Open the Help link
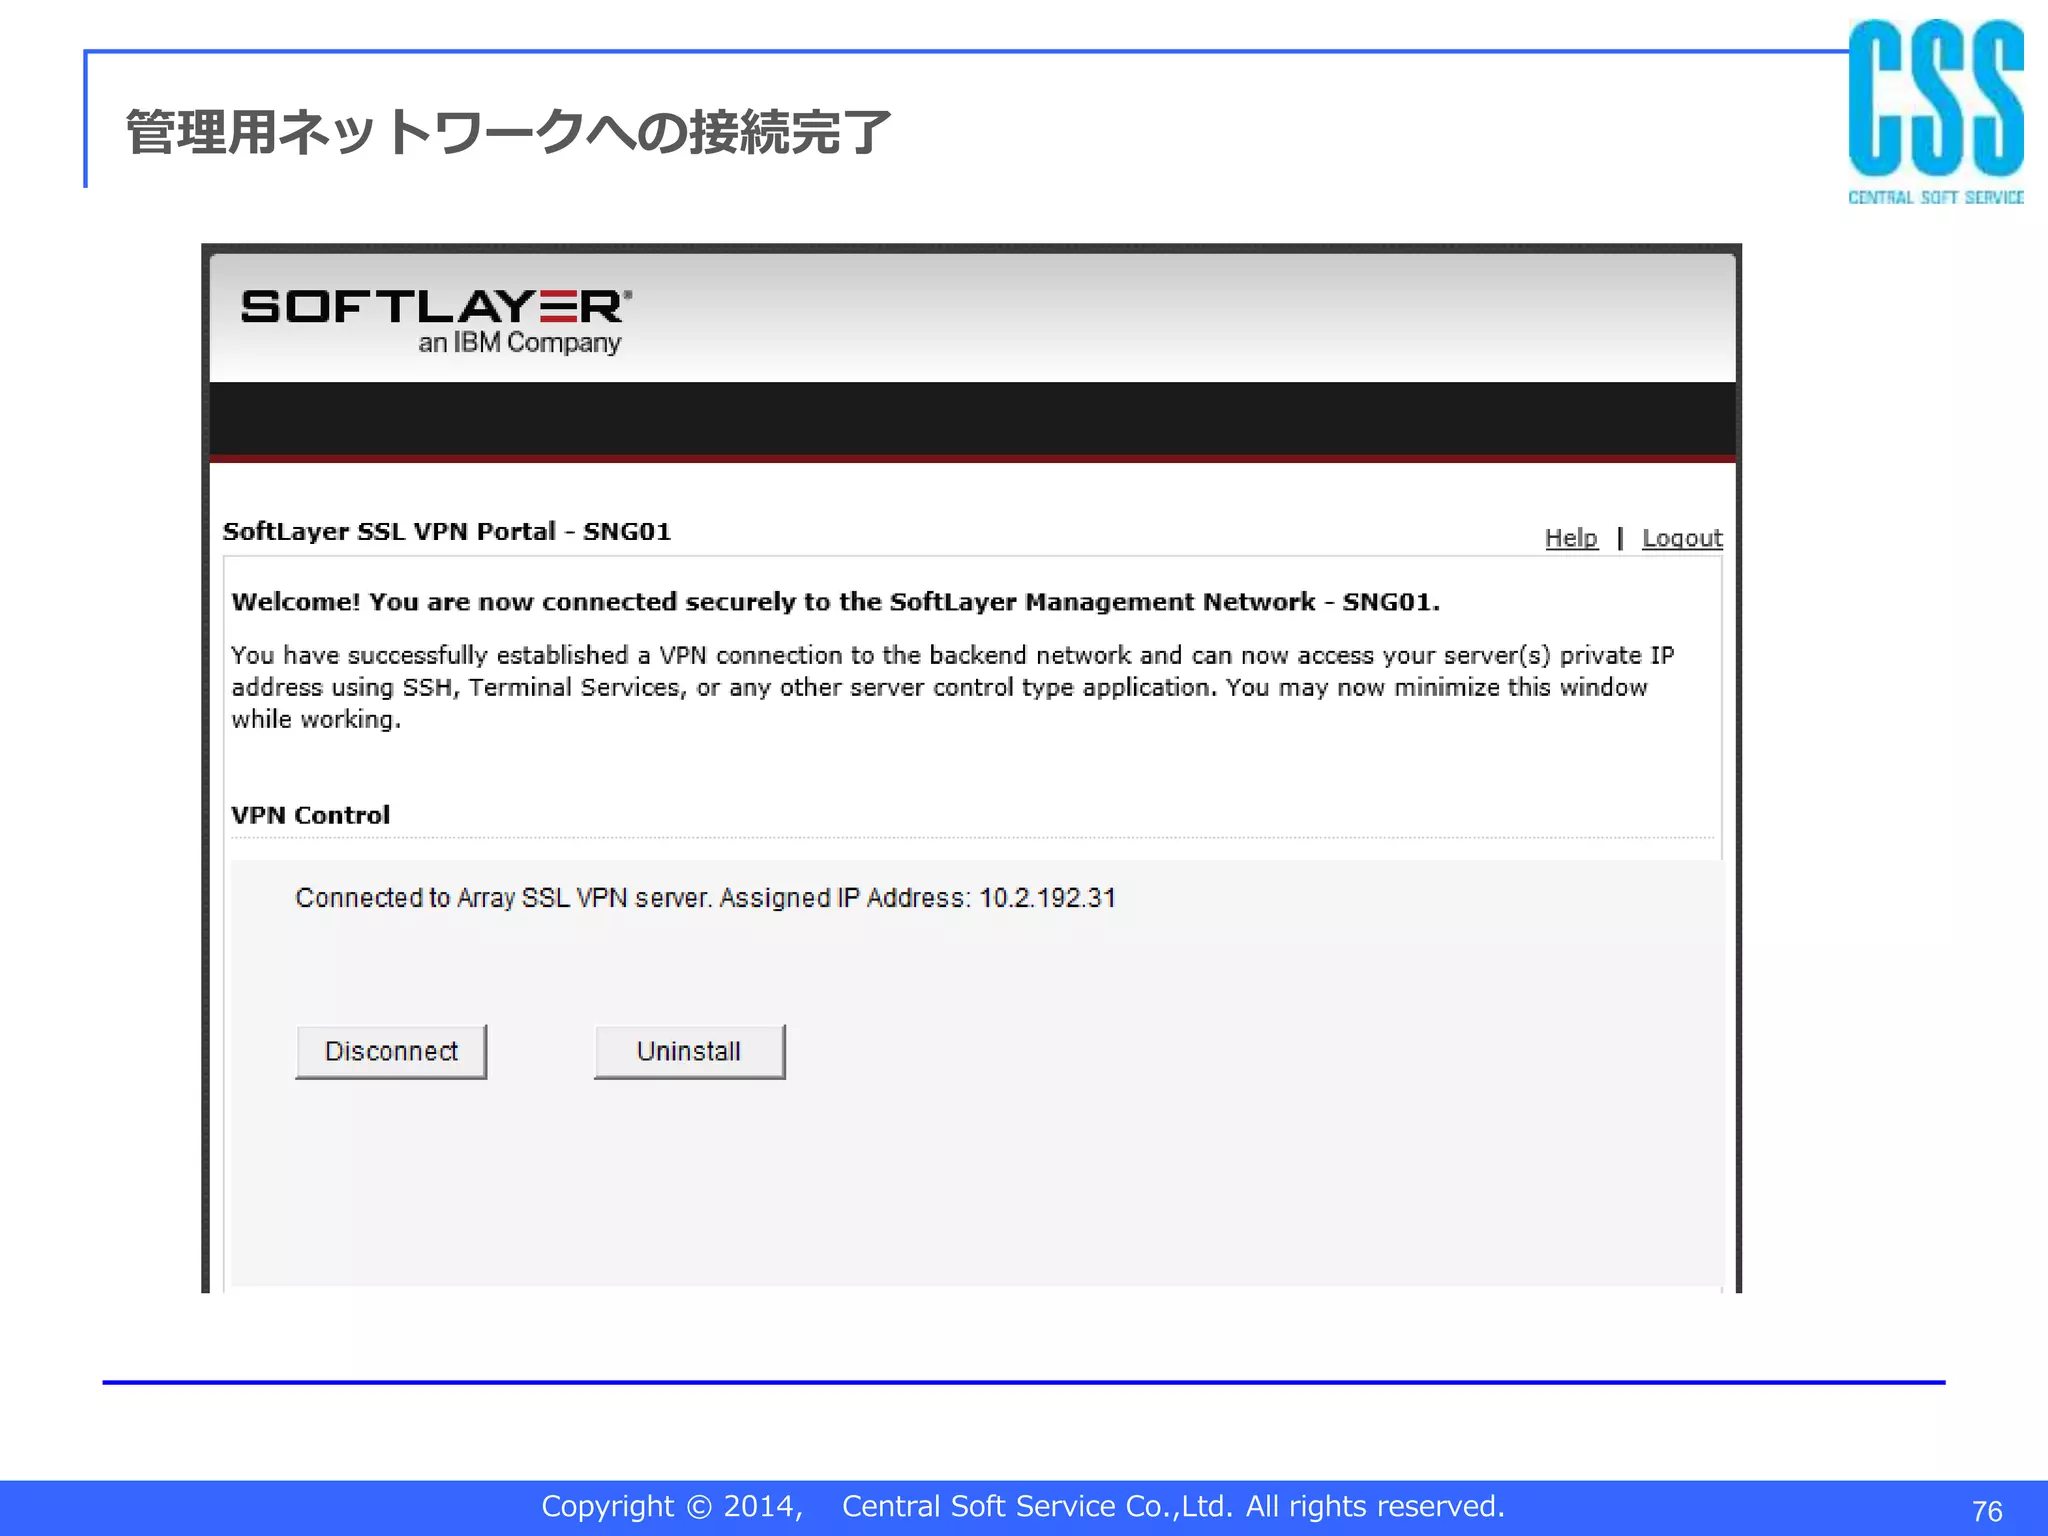Image resolution: width=2048 pixels, height=1536 pixels. coord(1571,538)
